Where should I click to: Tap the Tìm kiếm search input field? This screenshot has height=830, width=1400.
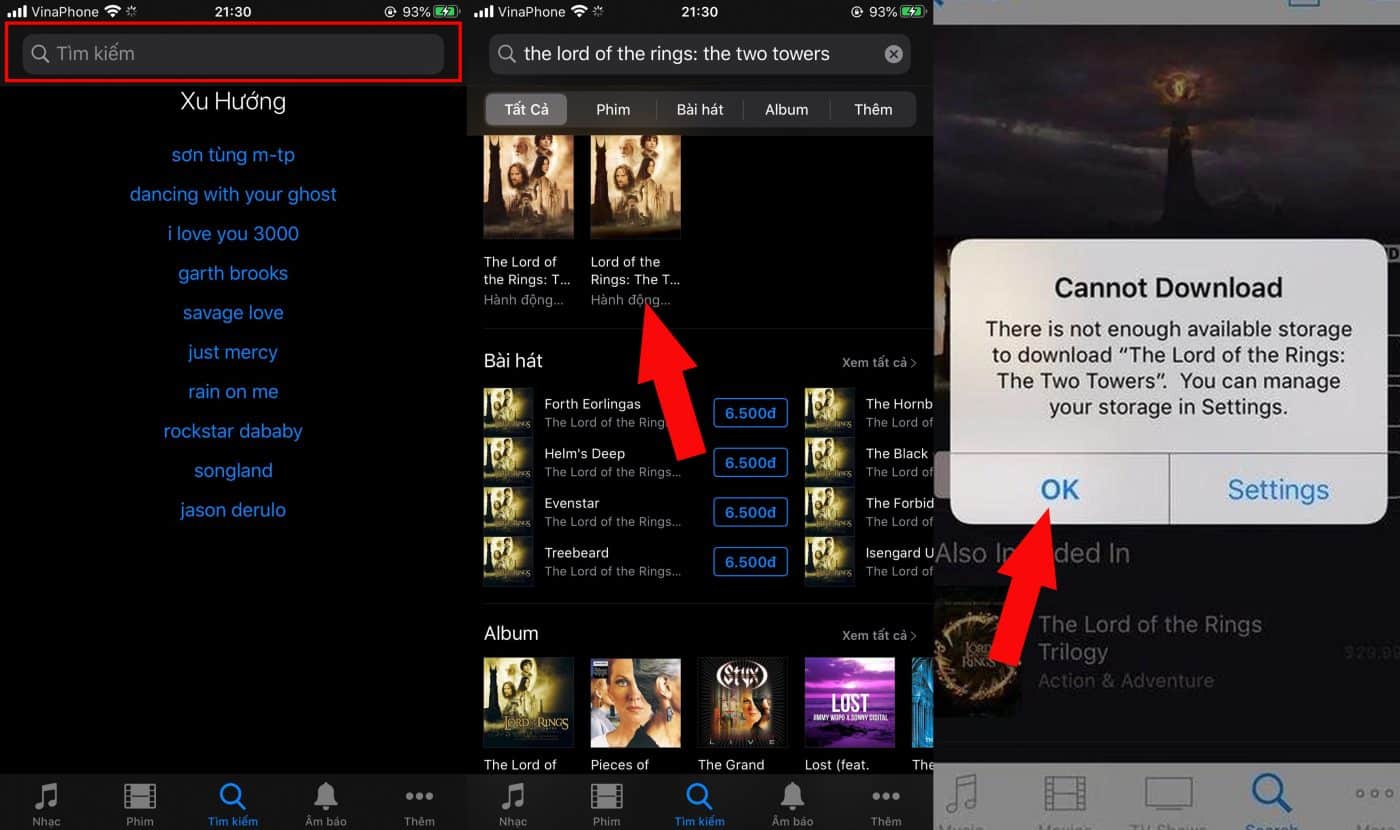pyautogui.click(x=233, y=53)
